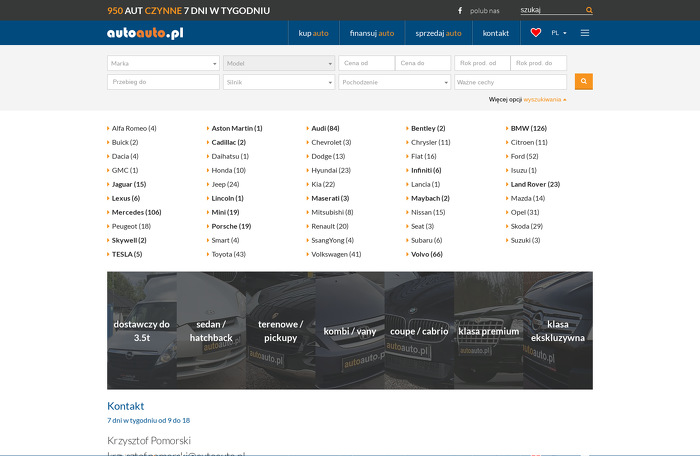Click the orange search button
Viewport: 700px width, 456px height.
583,81
